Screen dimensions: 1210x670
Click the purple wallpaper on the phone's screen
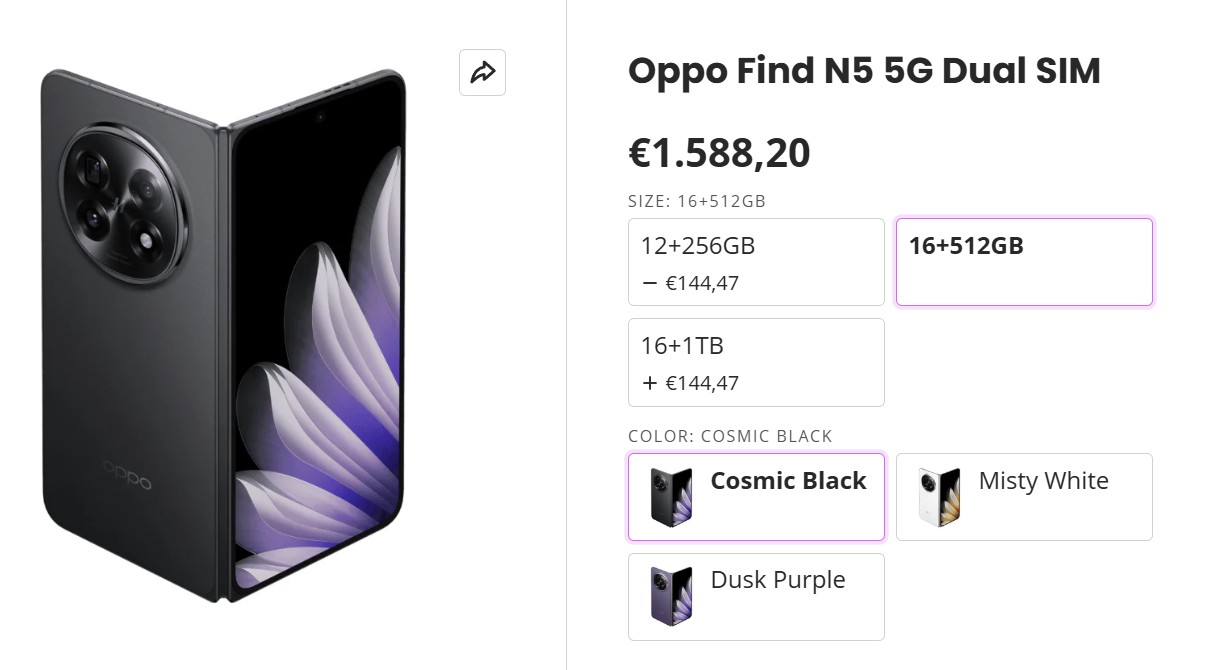(x=330, y=400)
